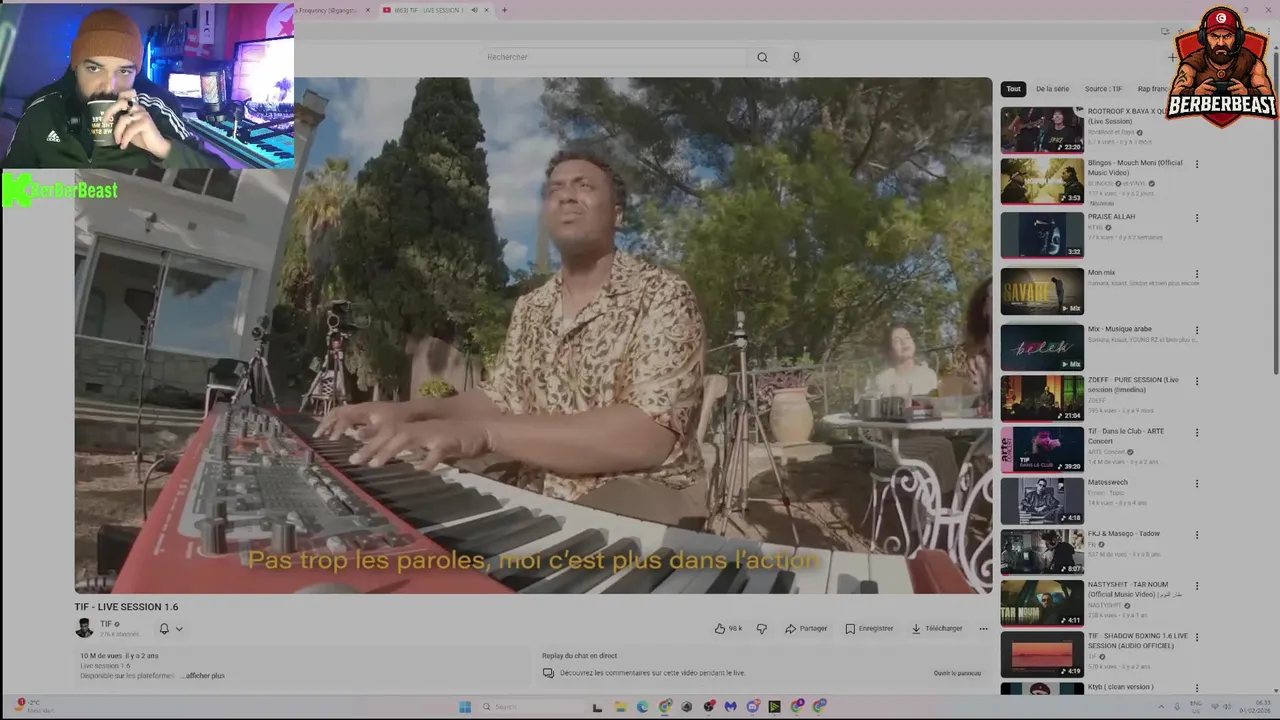Click the dislike thumbs-down icon

click(761, 629)
